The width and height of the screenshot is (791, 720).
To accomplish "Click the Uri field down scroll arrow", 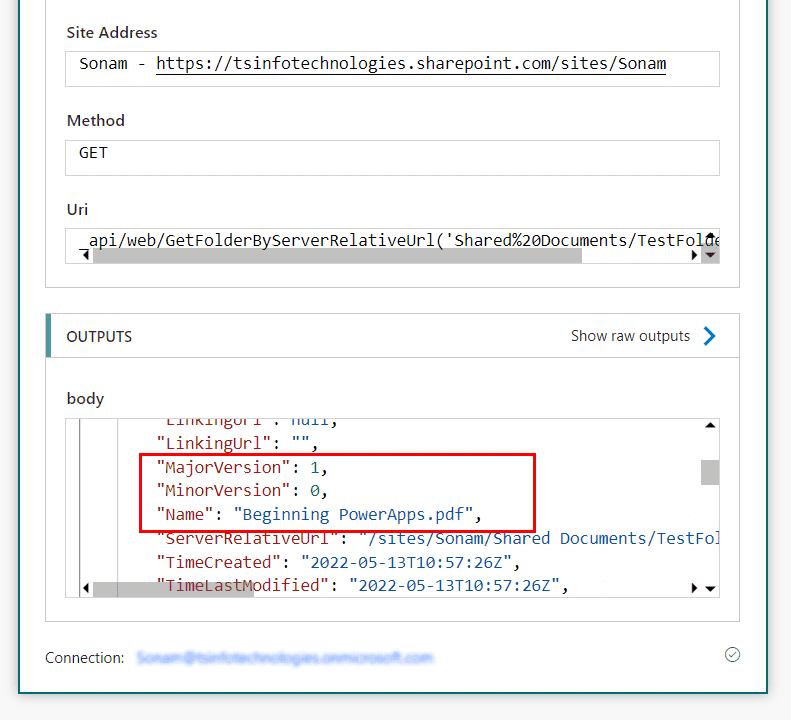I will coord(710,255).
